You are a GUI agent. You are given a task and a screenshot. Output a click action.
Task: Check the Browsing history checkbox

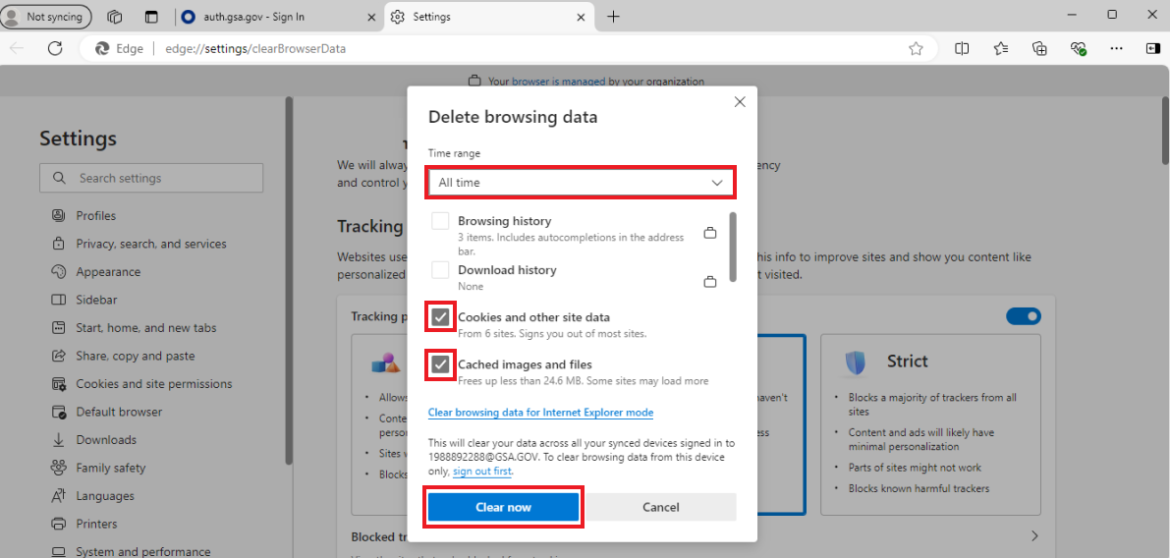click(440, 221)
